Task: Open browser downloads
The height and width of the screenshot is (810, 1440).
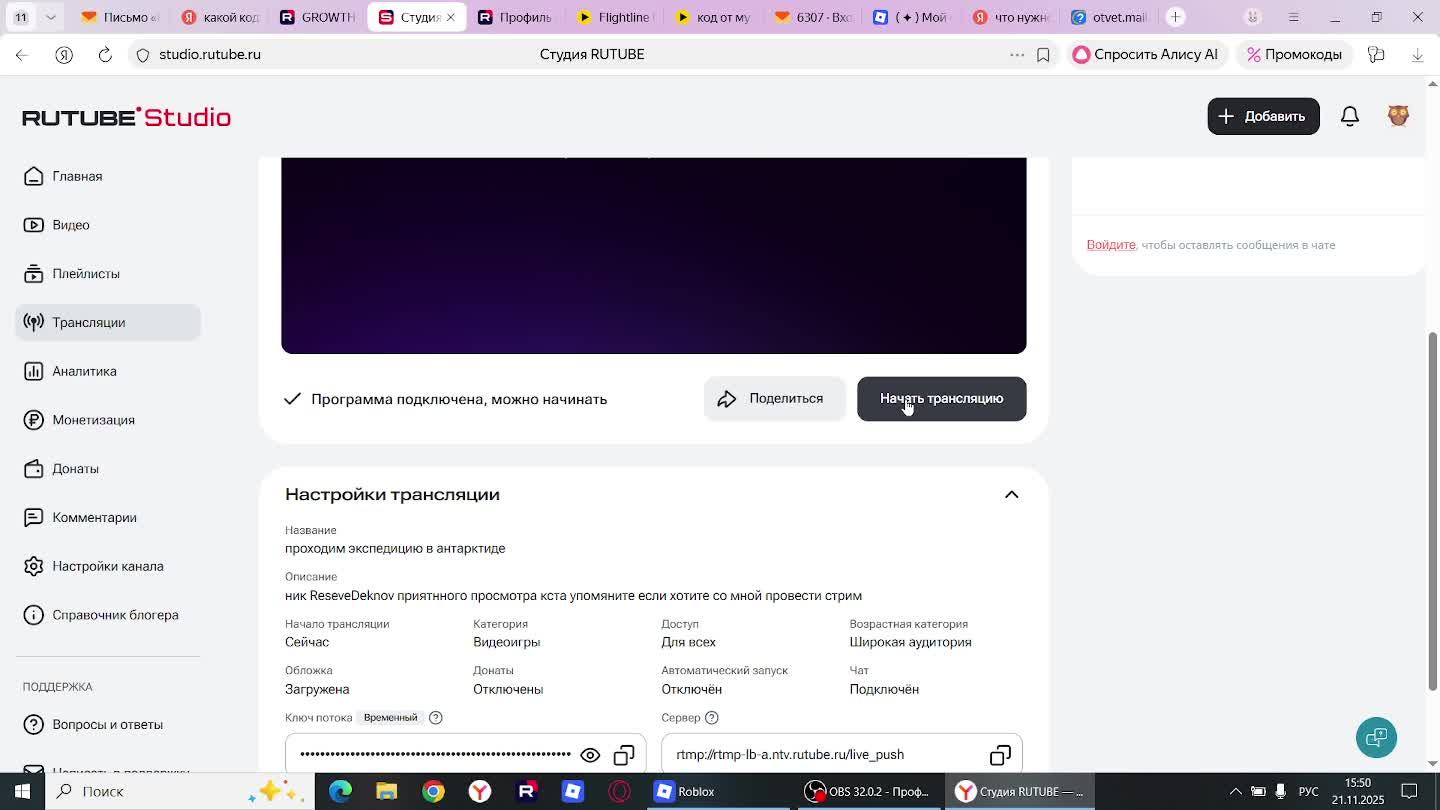Action: (1417, 55)
